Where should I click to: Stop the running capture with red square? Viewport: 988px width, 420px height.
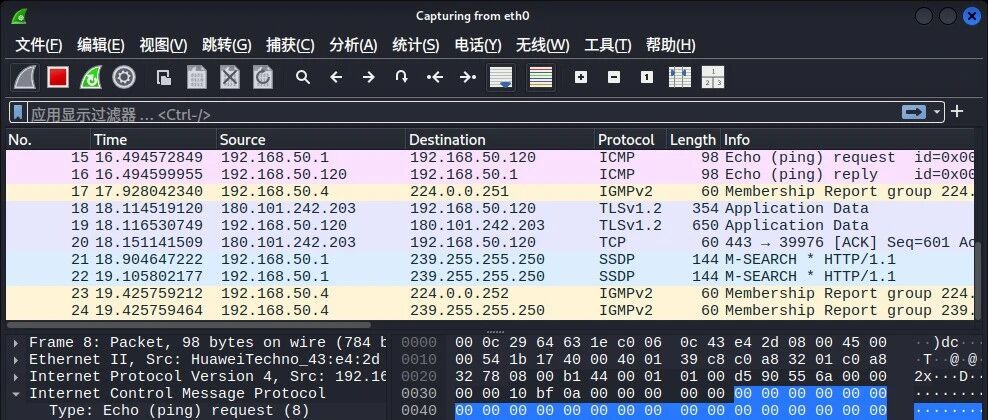coord(58,77)
